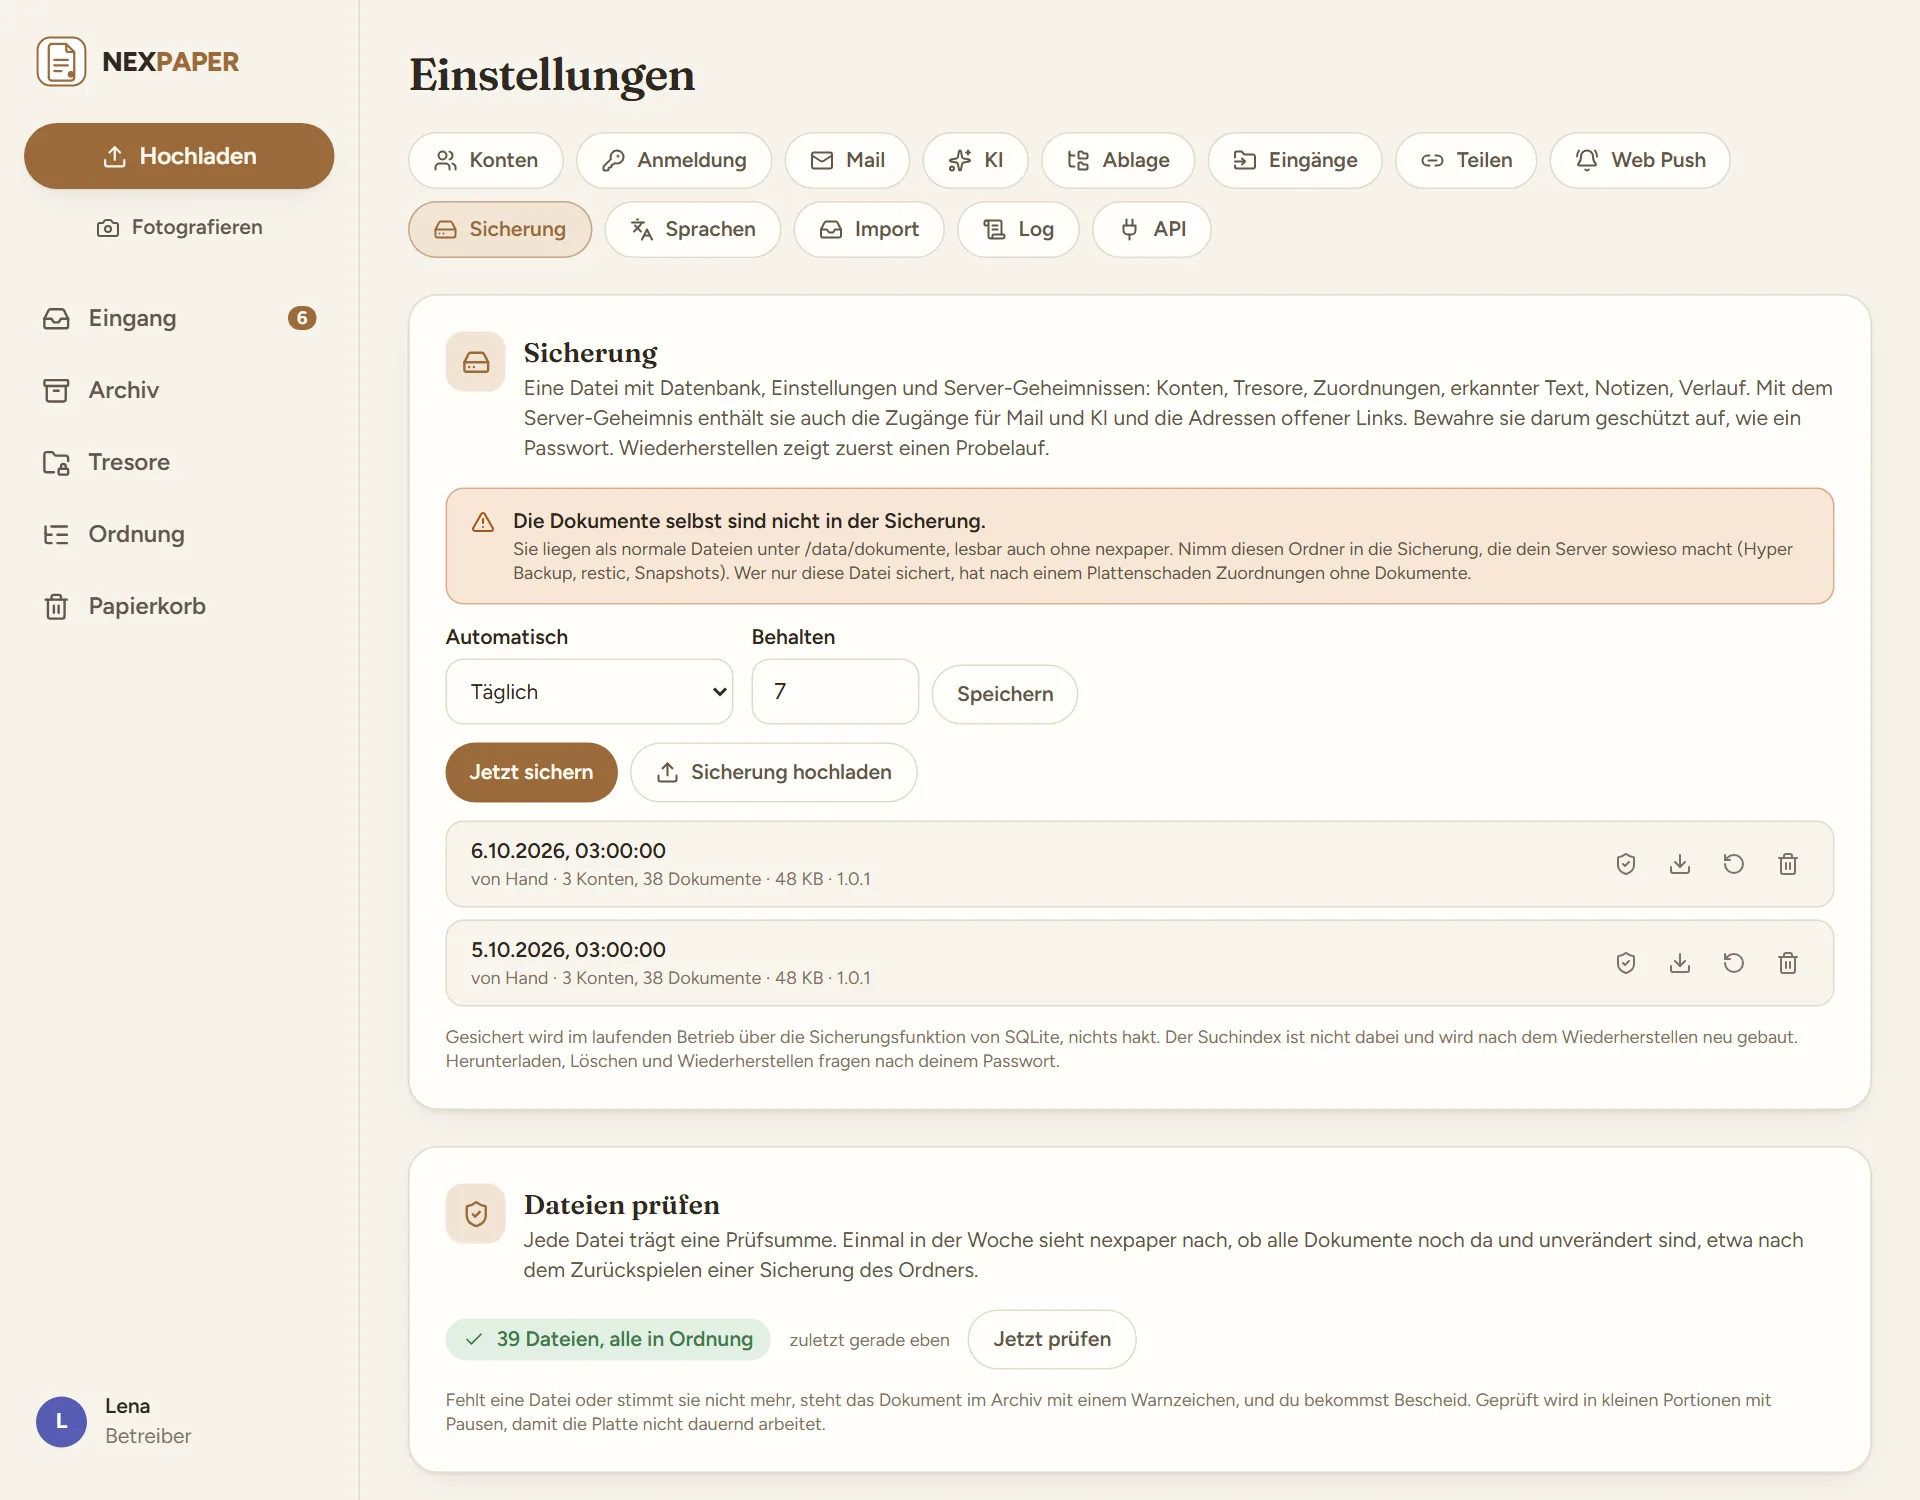1920x1500 pixels.
Task: Open the Teilen settings tab
Action: point(1466,160)
